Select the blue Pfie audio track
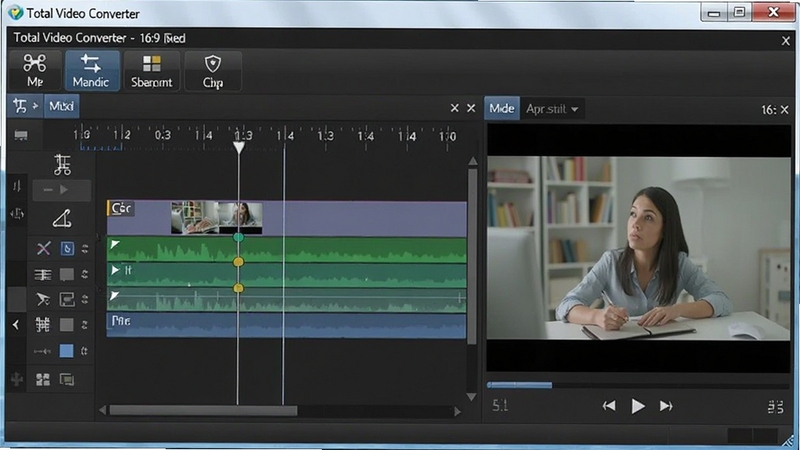The width and height of the screenshot is (800, 450). click(x=286, y=326)
